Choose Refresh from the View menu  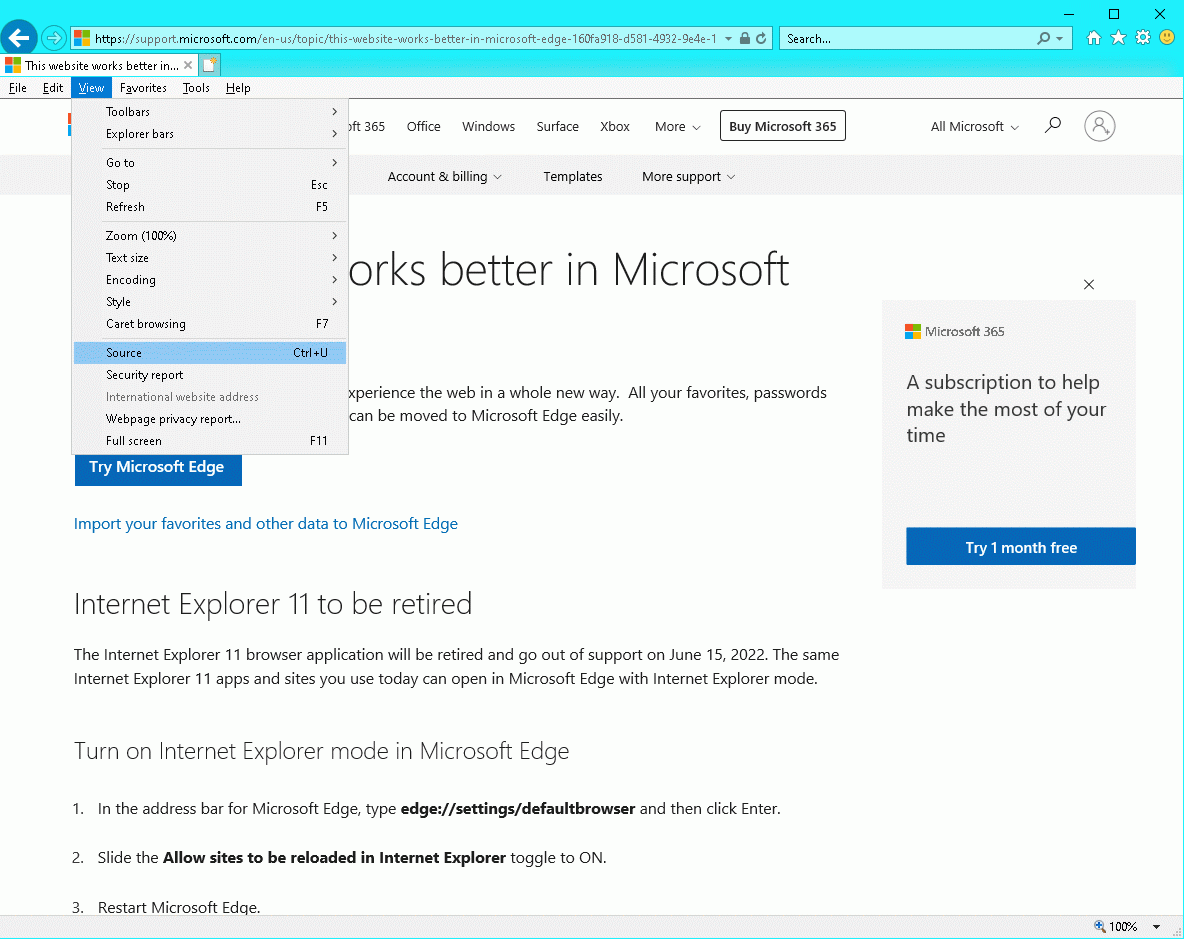(x=210, y=206)
